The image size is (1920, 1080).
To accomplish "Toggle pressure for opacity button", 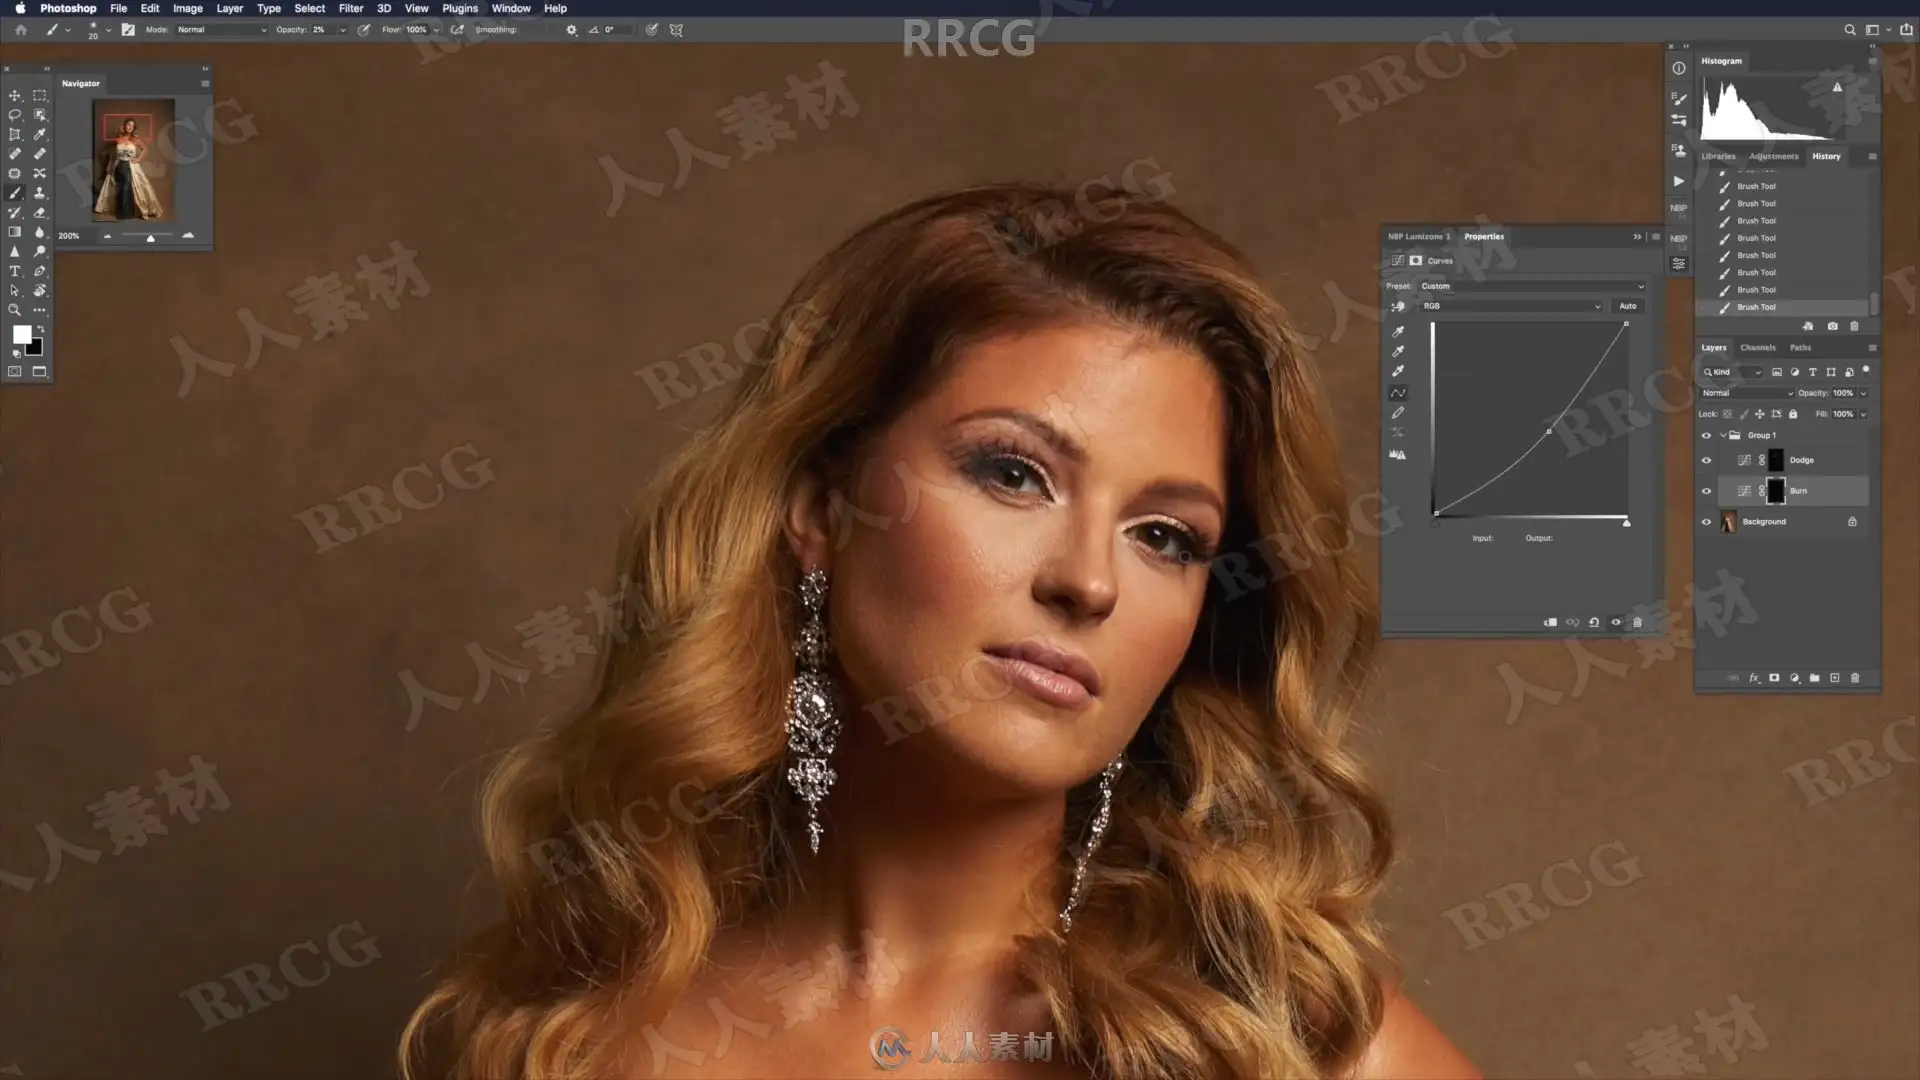I will point(363,30).
